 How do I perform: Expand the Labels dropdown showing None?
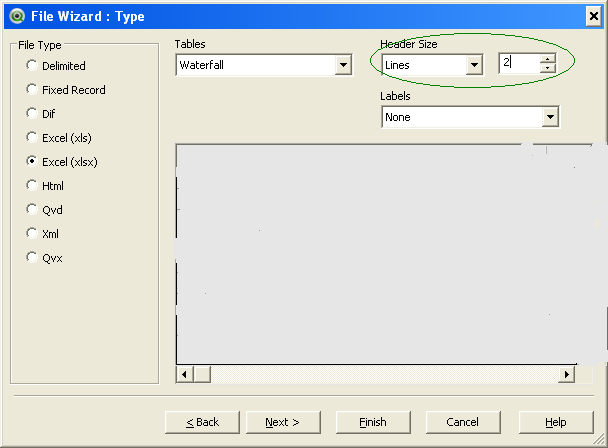[x=470, y=117]
